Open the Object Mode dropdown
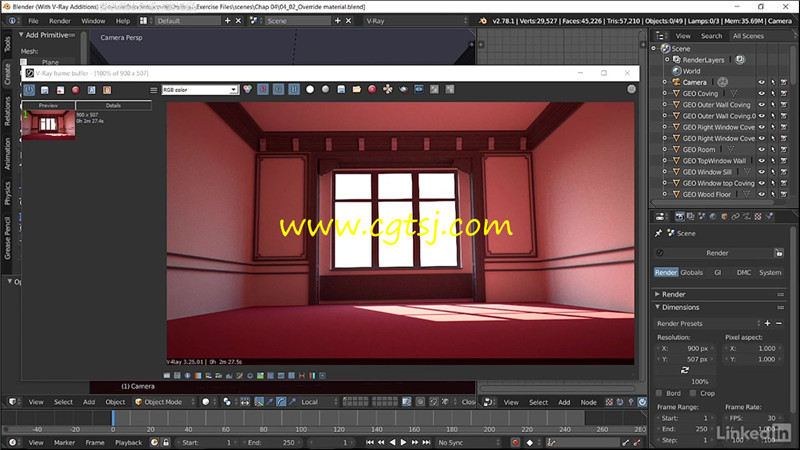Image resolution: width=800 pixels, height=450 pixels. pyautogui.click(x=164, y=402)
